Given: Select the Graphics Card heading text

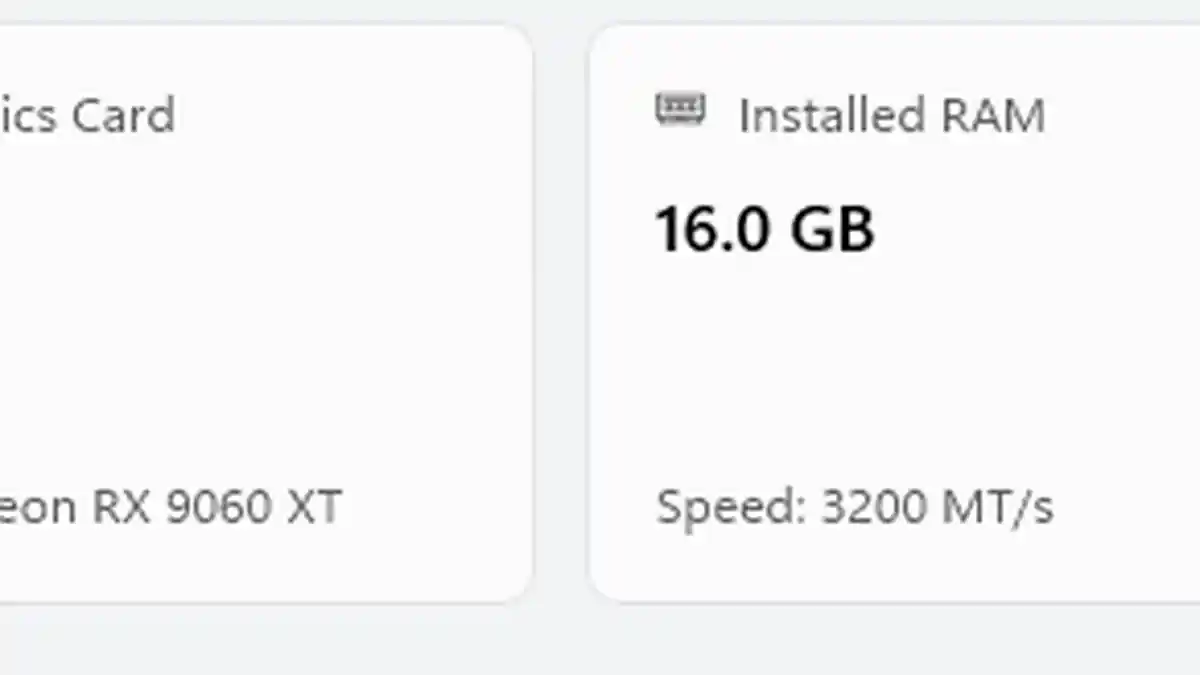Looking at the screenshot, I should (87, 115).
